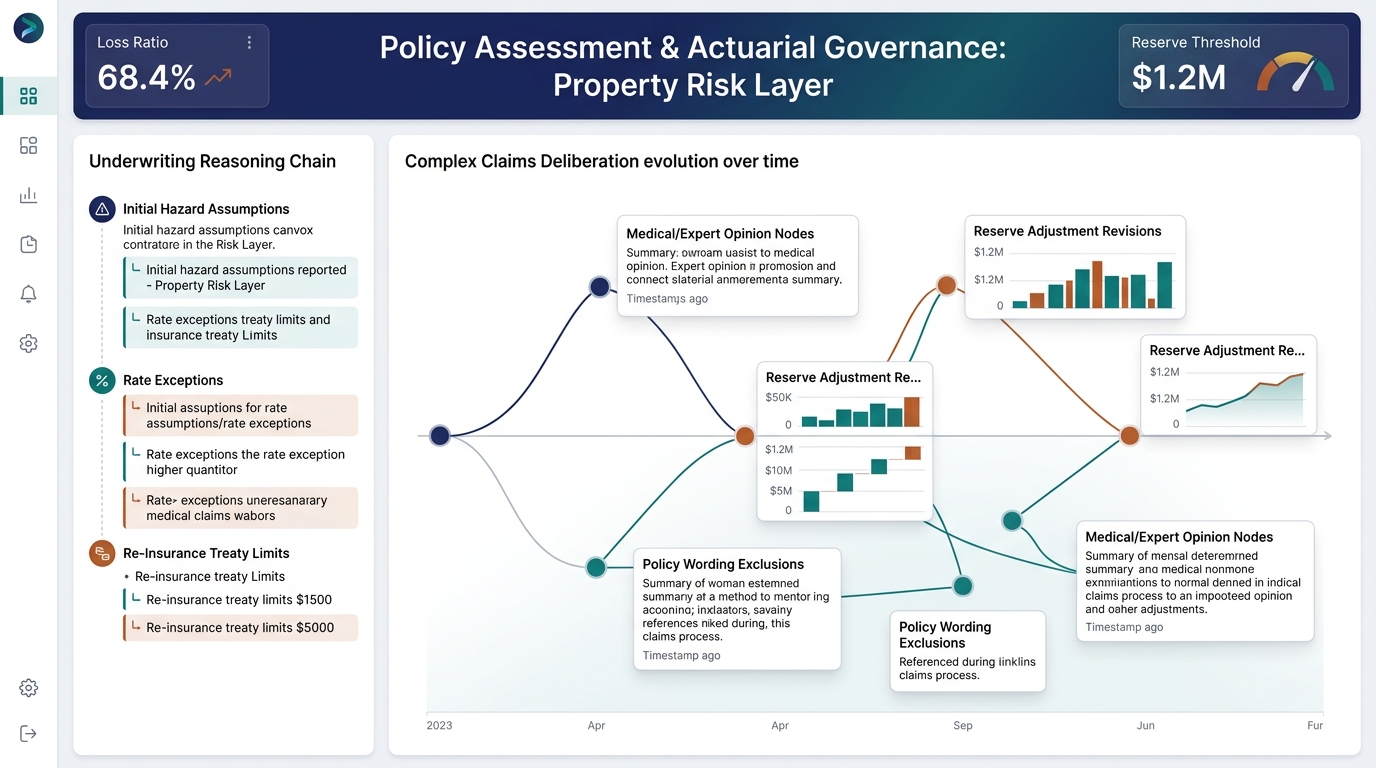The height and width of the screenshot is (768, 1376).
Task: Open the widgets icon below dashboard
Action: coord(28,146)
